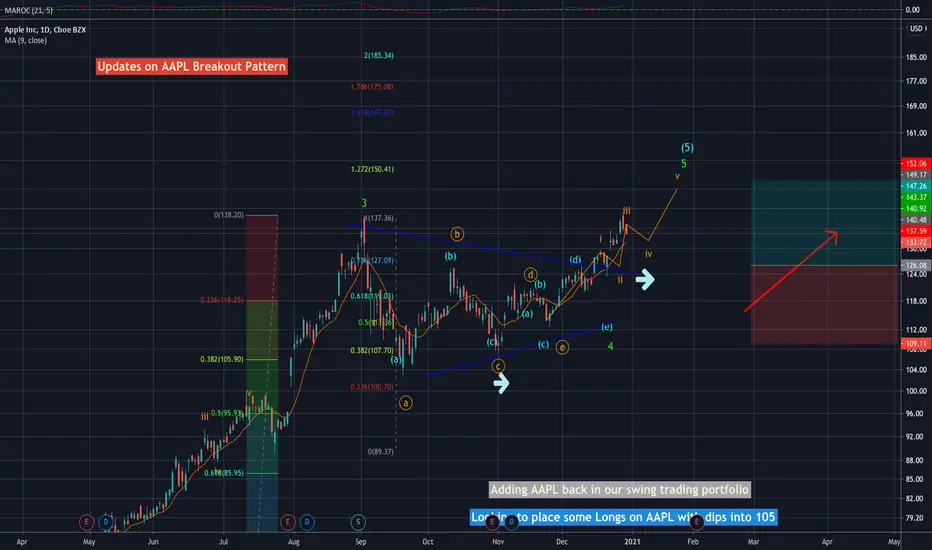This screenshot has height=550, width=932.
Task: Select the 1.618(167.01) Fibonacci label
Action: [x=373, y=112]
